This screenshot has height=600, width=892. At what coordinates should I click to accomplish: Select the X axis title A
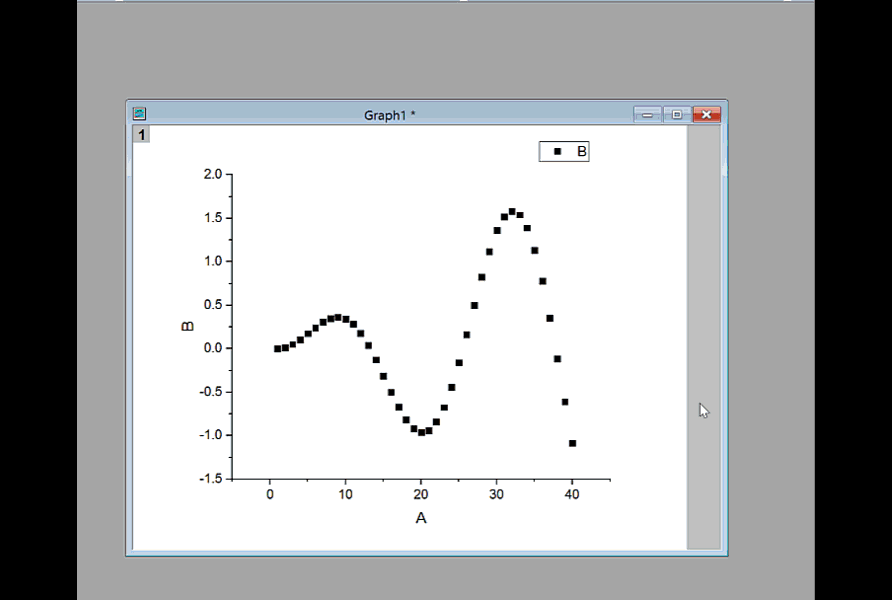[421, 518]
